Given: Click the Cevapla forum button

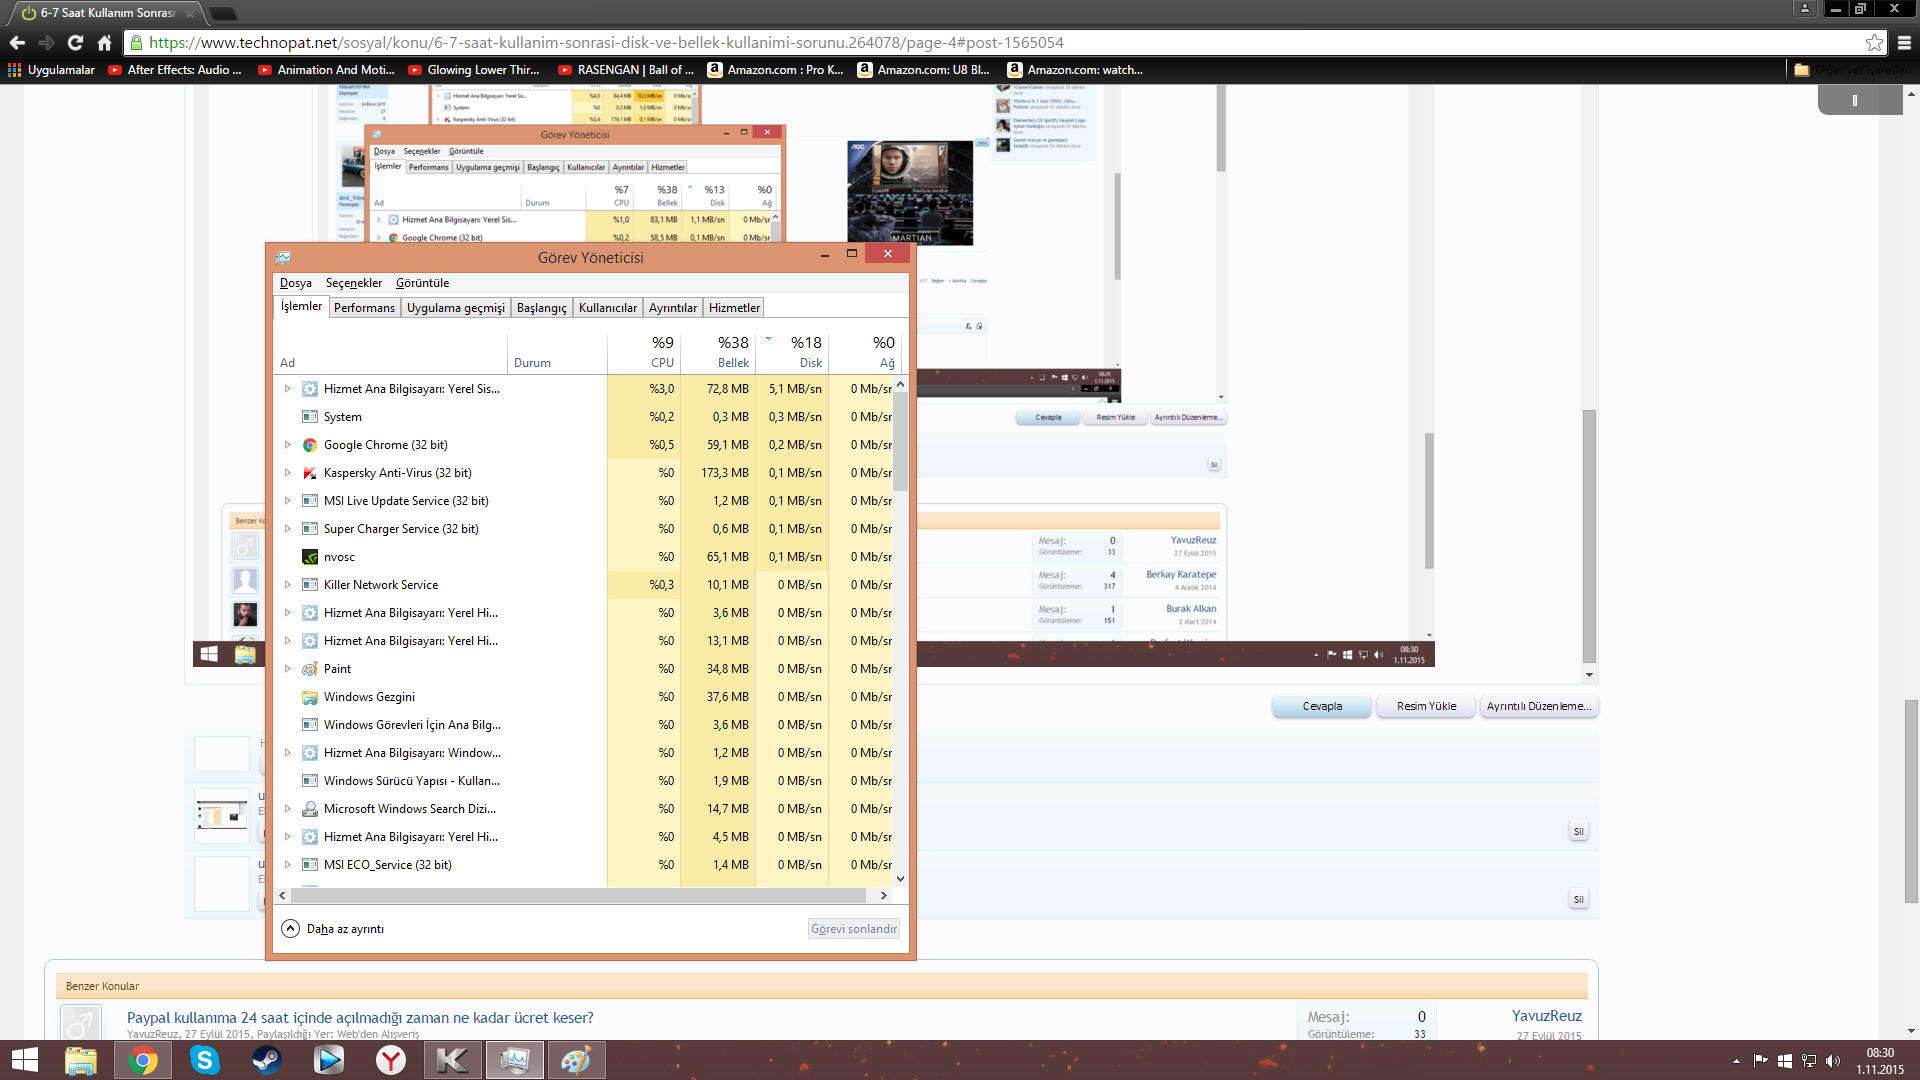Looking at the screenshot, I should pos(1322,706).
